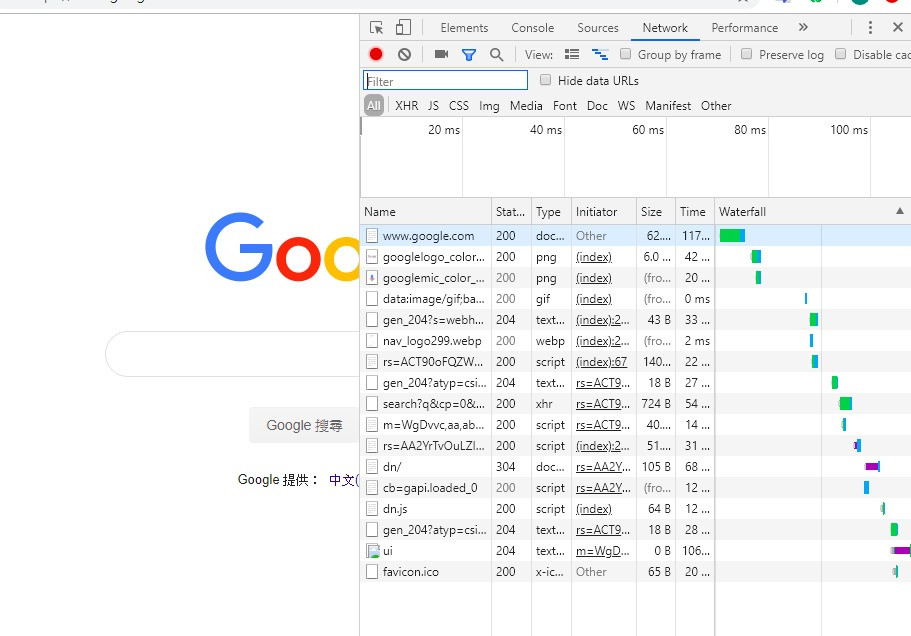This screenshot has width=911, height=636.
Task: Sort by Time column header
Action: 695,211
